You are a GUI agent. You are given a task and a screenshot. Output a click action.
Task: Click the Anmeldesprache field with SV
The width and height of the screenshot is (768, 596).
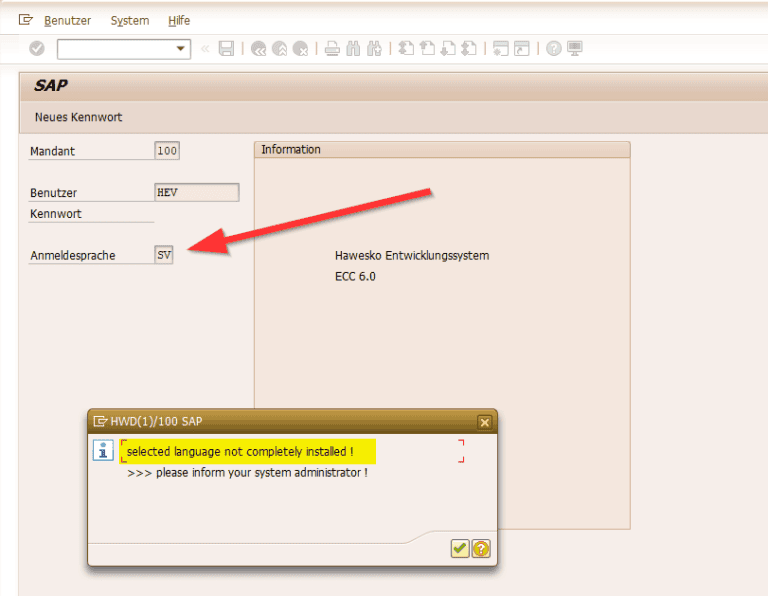coord(164,255)
